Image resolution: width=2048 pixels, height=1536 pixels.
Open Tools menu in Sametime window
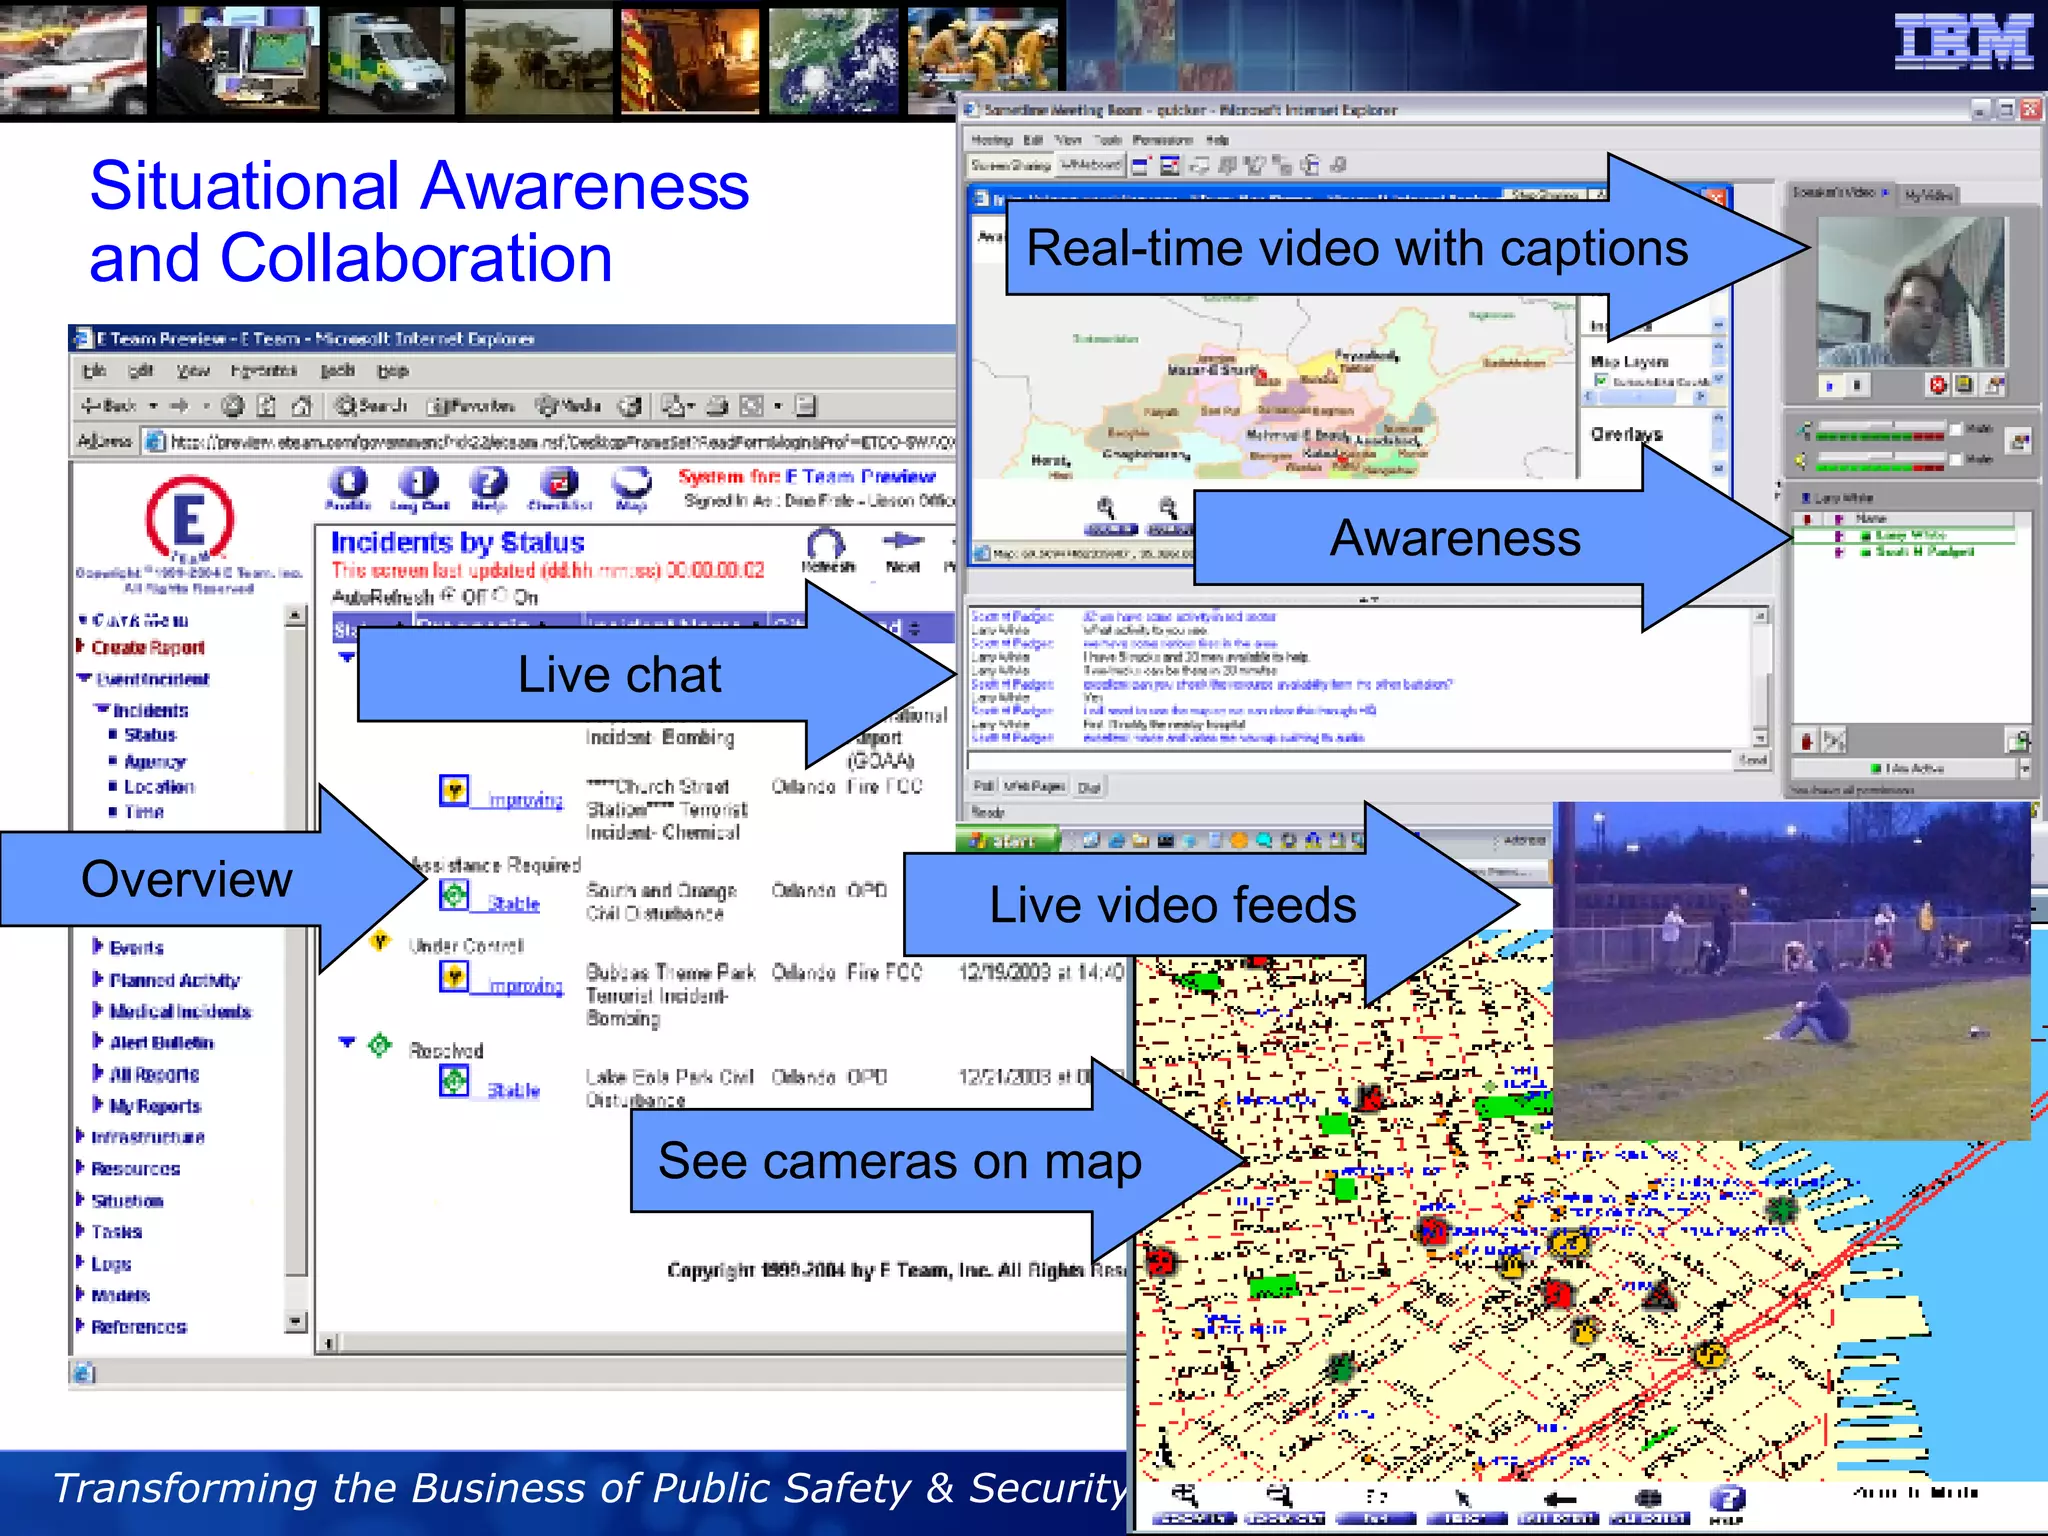[1108, 140]
